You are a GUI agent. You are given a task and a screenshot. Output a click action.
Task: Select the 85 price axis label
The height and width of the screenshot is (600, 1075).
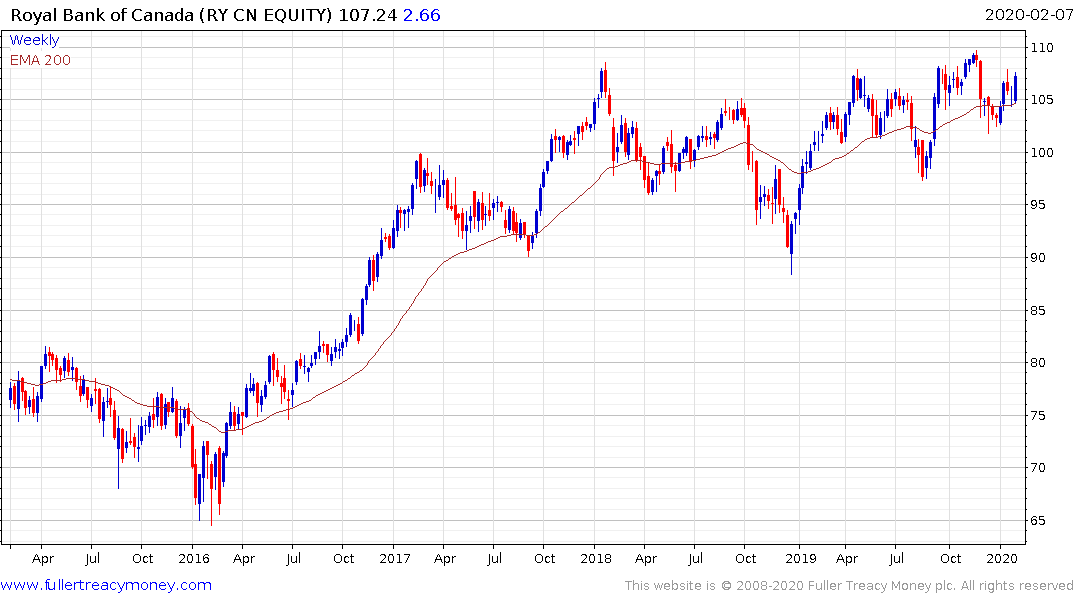[x=1039, y=311]
